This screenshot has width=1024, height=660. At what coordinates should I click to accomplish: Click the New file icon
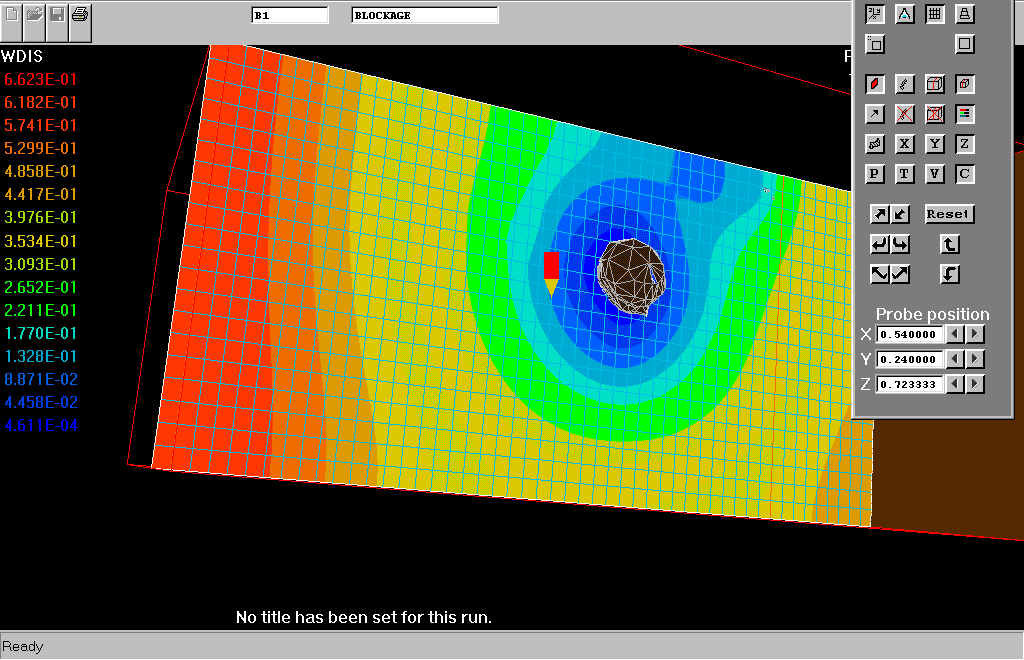[x=12, y=15]
